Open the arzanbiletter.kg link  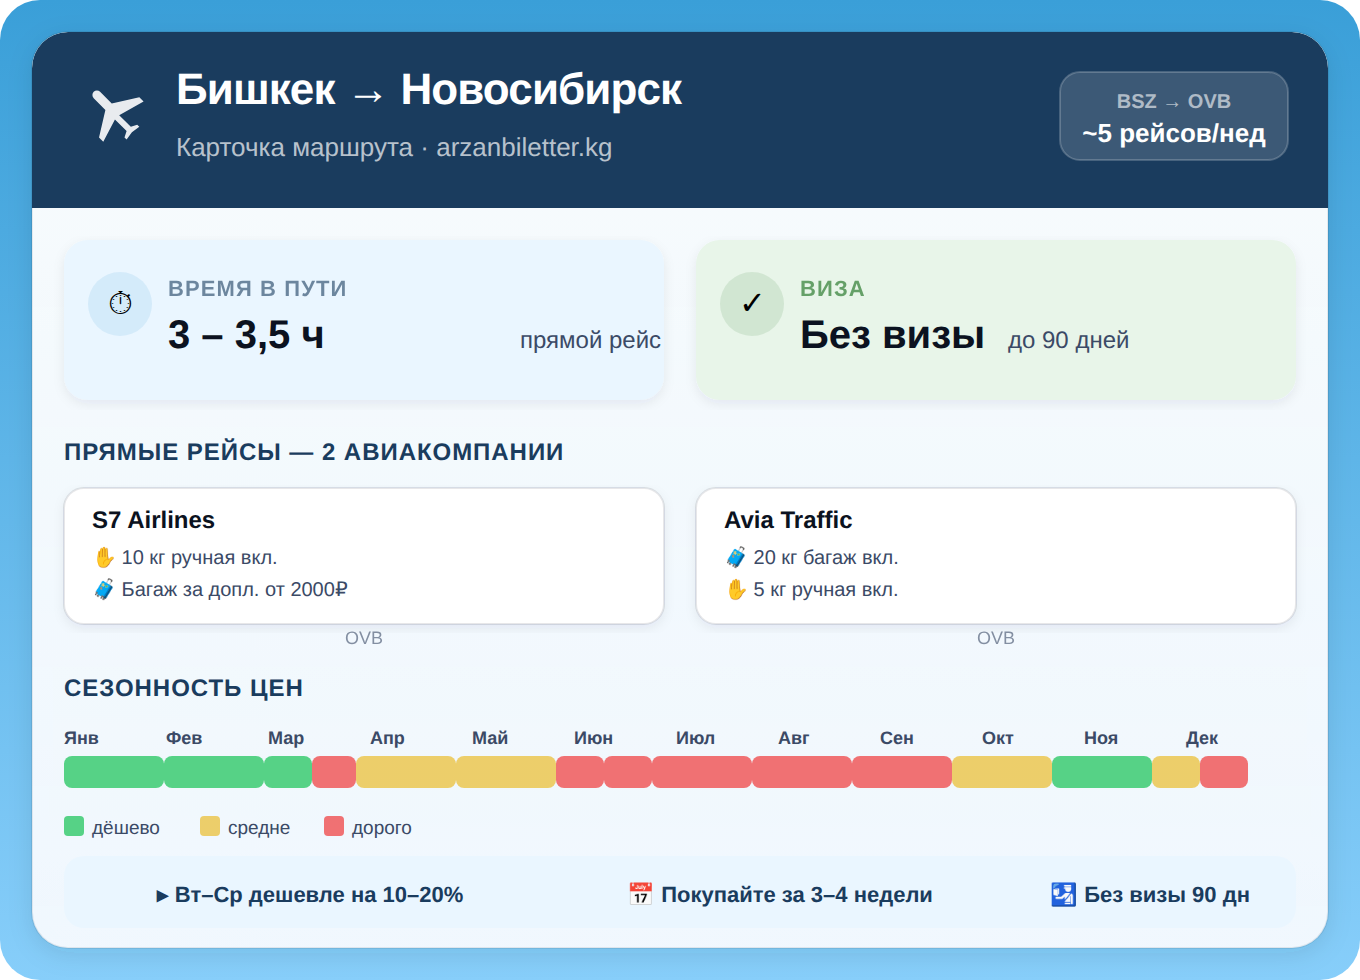[524, 148]
